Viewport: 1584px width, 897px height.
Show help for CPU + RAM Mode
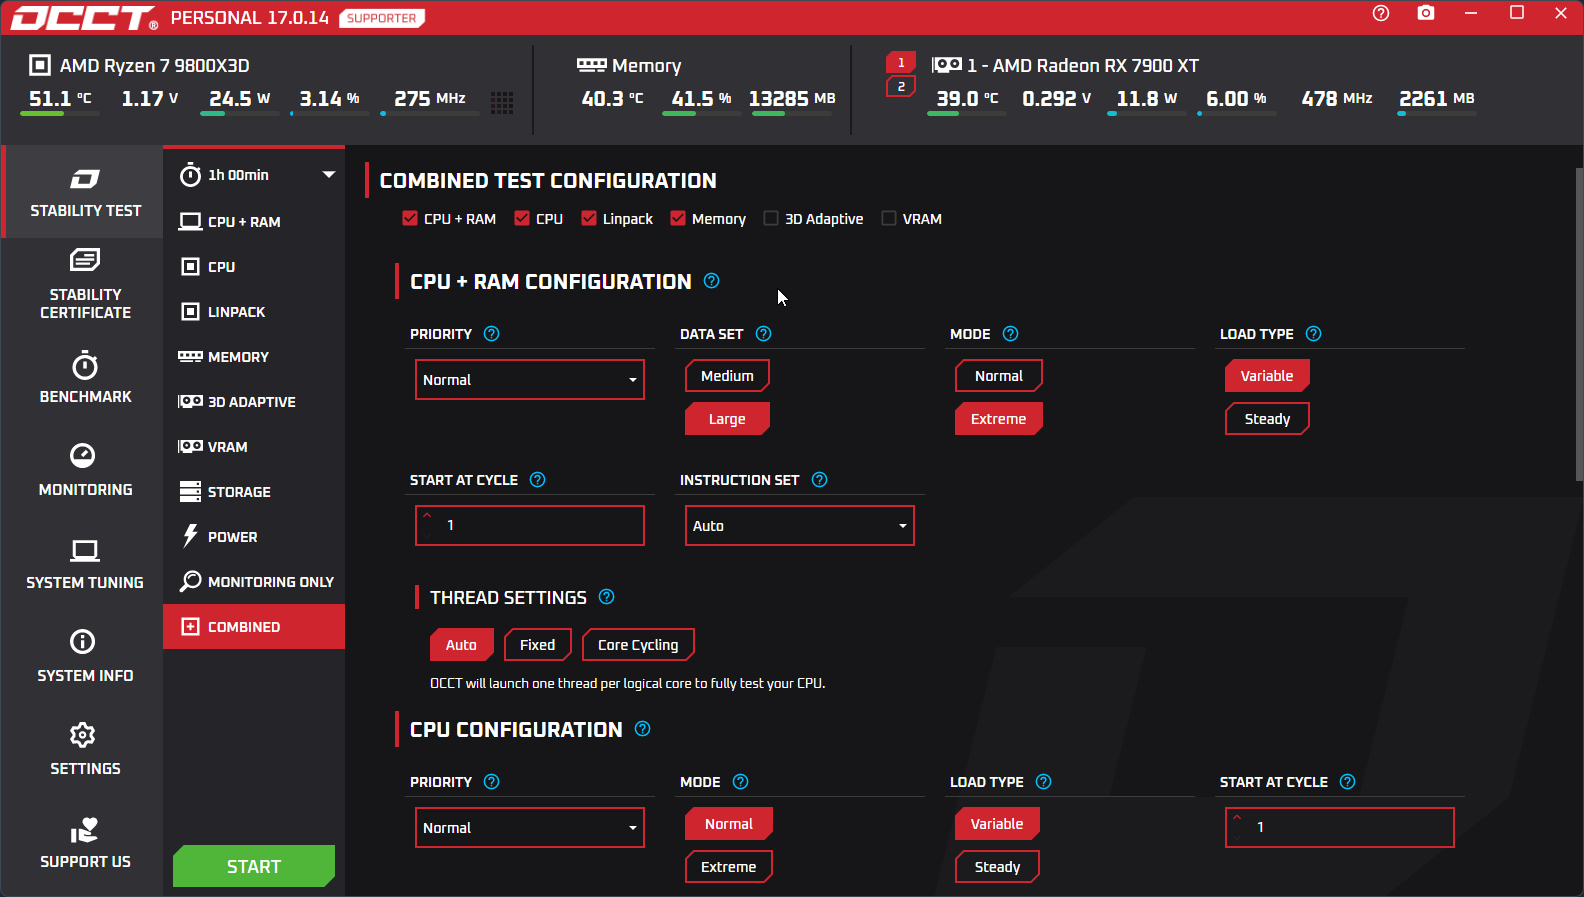coord(1010,334)
